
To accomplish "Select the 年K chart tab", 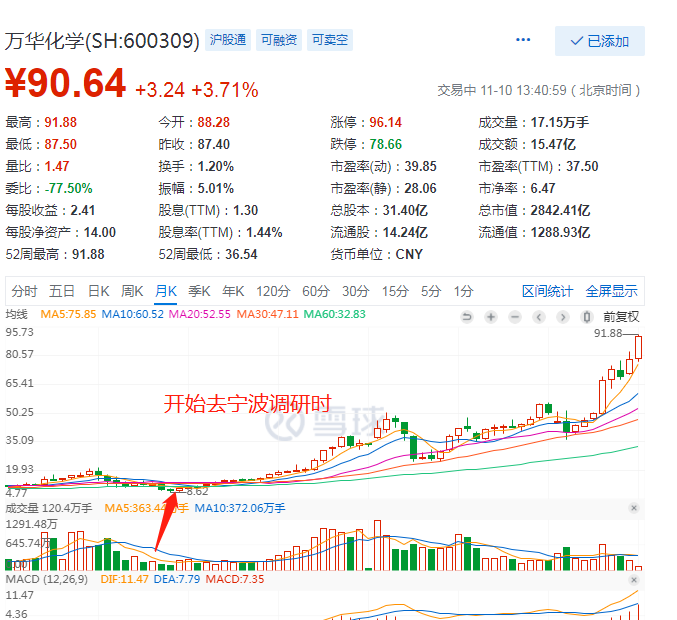I will [x=233, y=291].
